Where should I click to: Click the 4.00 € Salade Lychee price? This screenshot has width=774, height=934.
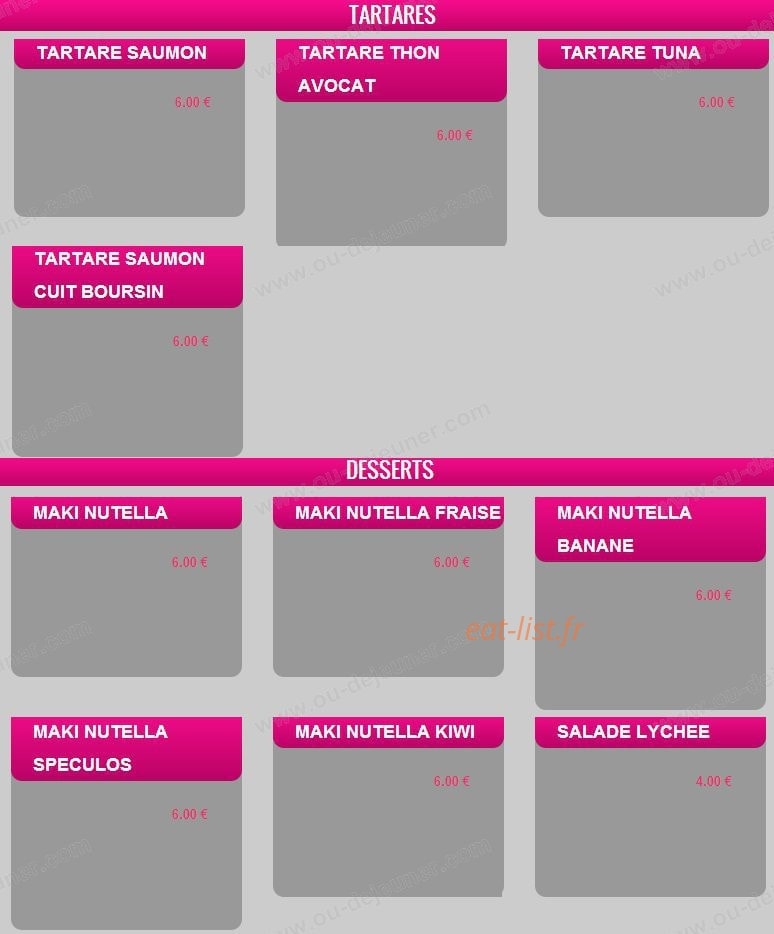[x=713, y=781]
